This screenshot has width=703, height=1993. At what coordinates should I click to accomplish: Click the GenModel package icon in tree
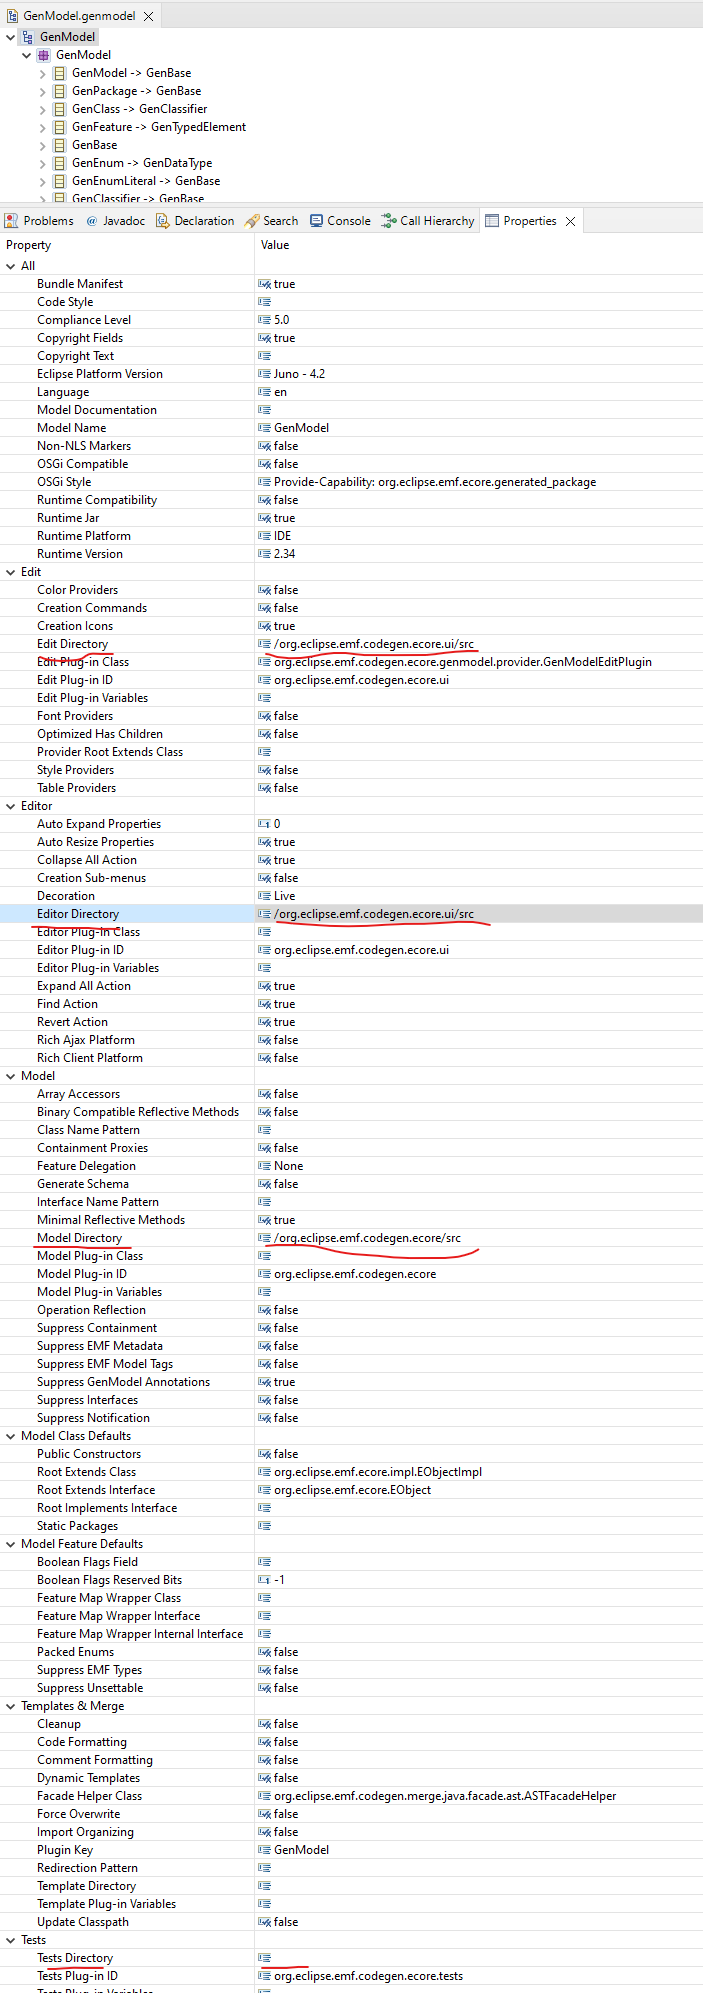pyautogui.click(x=43, y=55)
